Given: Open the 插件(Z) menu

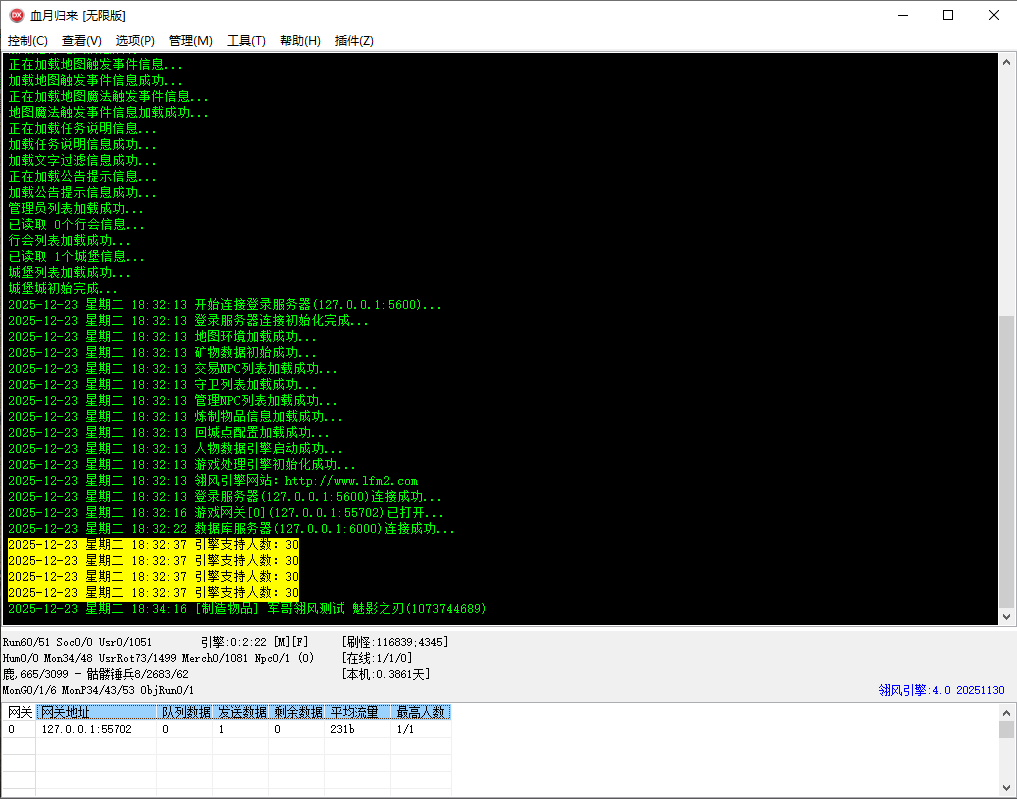Looking at the screenshot, I should point(354,41).
